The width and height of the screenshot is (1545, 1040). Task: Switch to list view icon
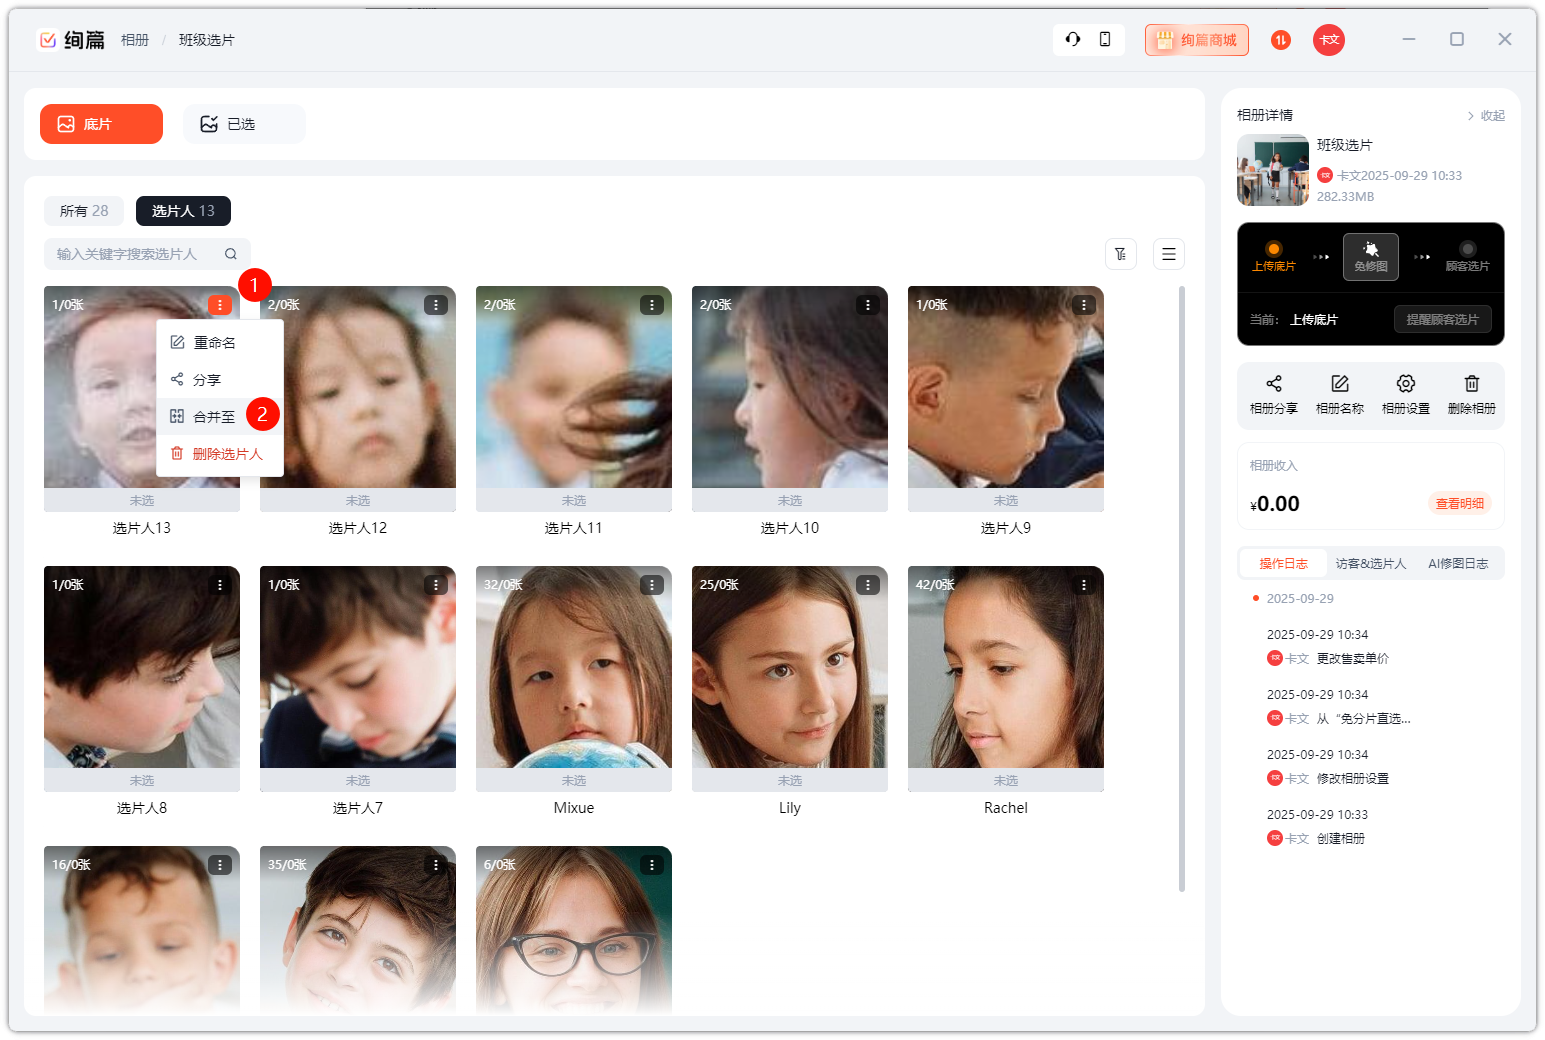coord(1168,254)
